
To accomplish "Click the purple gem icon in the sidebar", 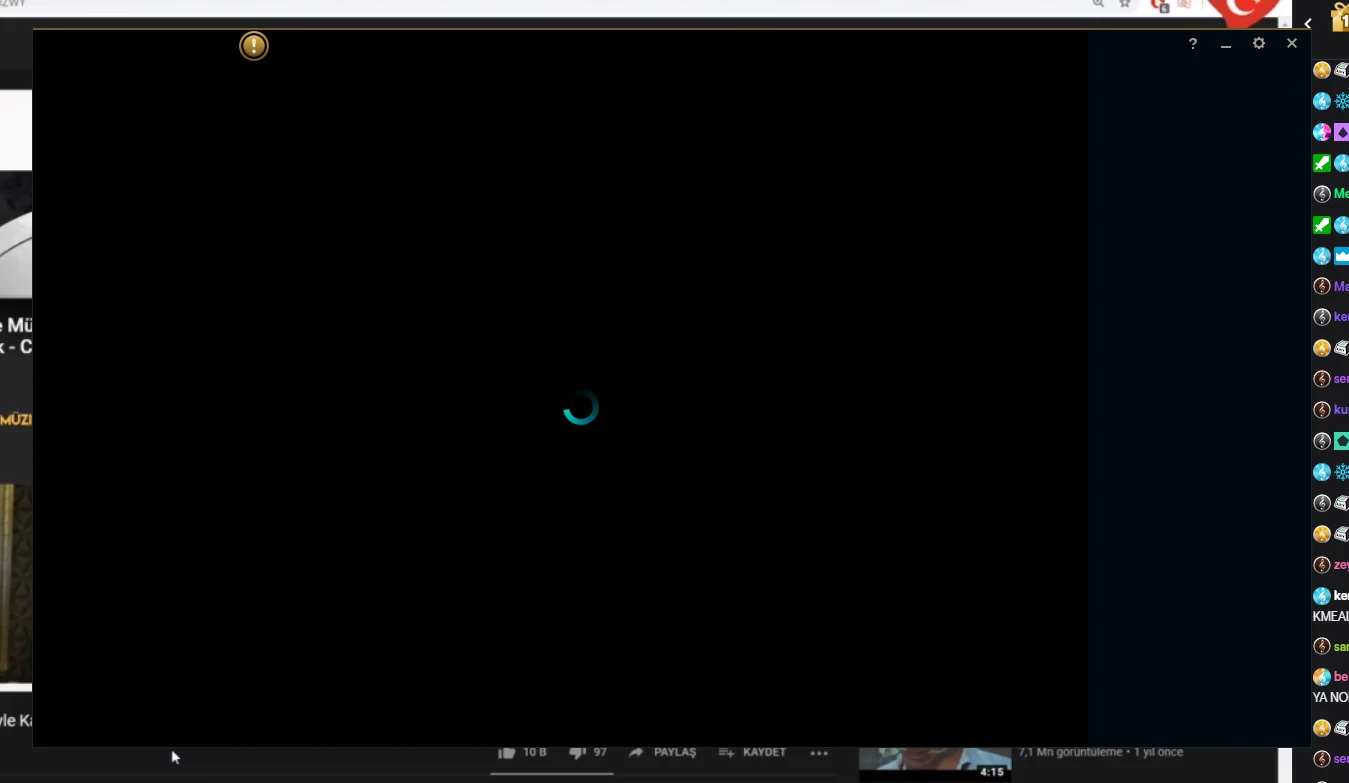I will tap(1342, 131).
